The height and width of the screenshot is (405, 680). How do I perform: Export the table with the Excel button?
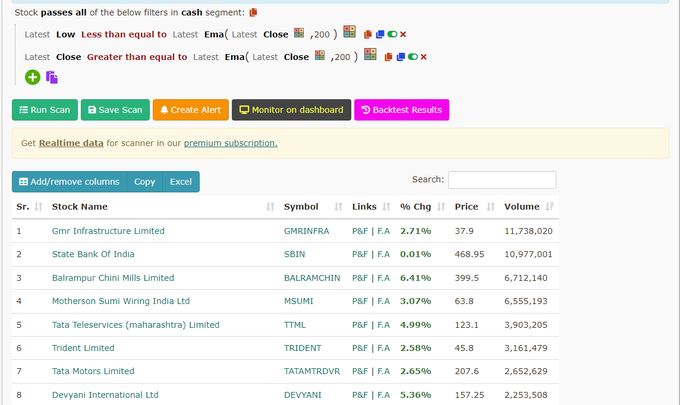[181, 182]
